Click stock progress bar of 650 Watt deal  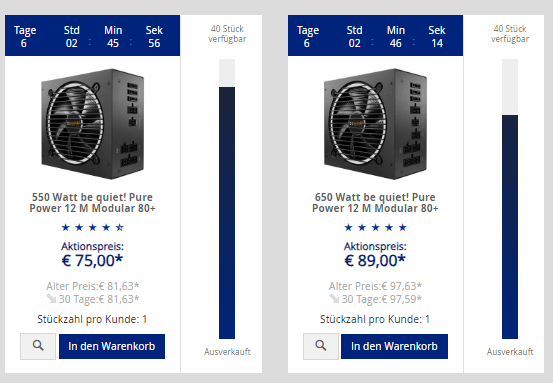click(x=510, y=199)
